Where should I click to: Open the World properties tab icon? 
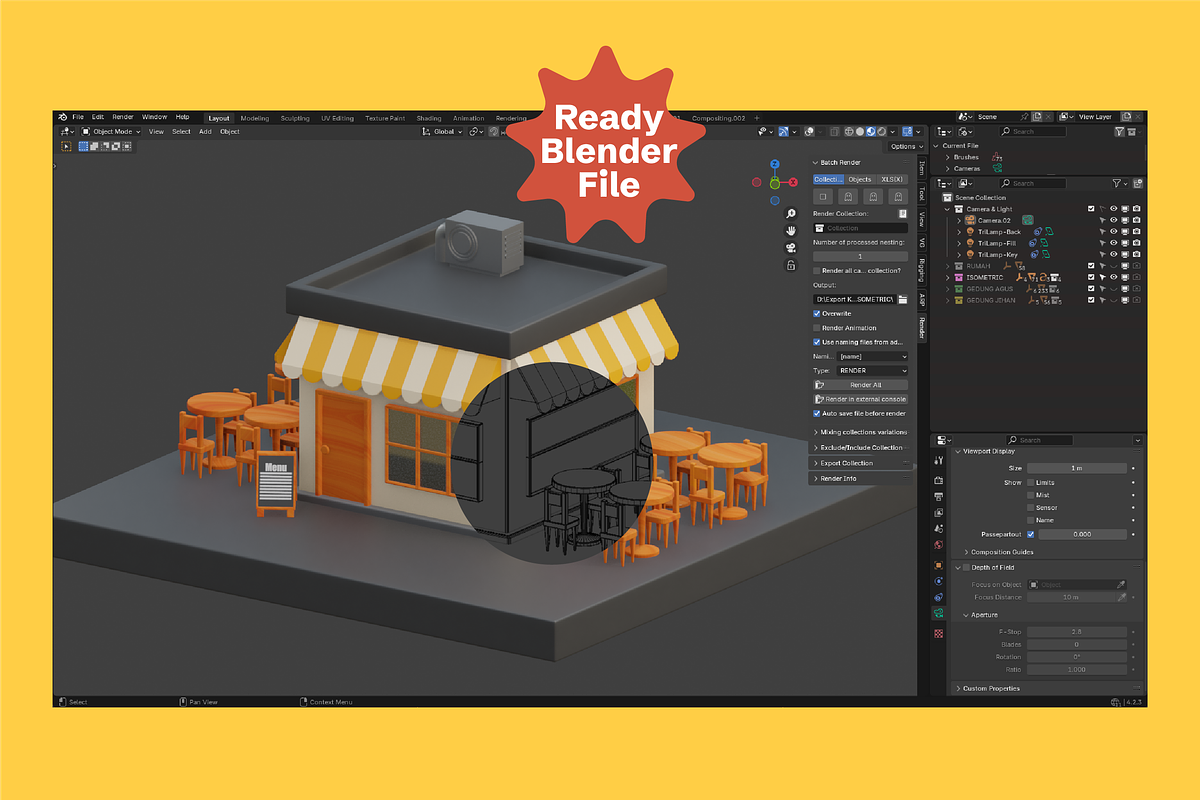click(x=938, y=545)
